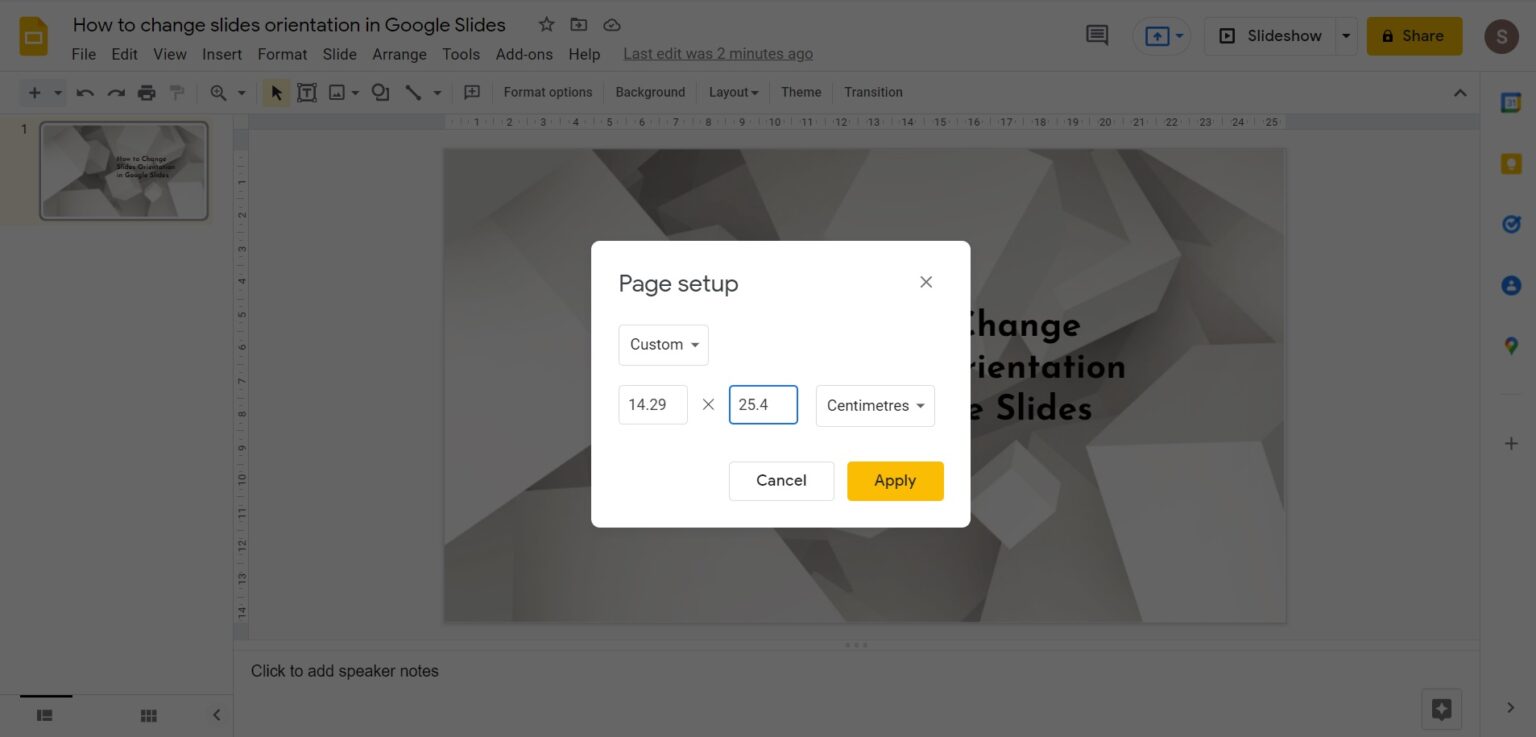Open the Slideshow options dropdown arrow
Viewport: 1536px width, 737px height.
click(x=1347, y=36)
